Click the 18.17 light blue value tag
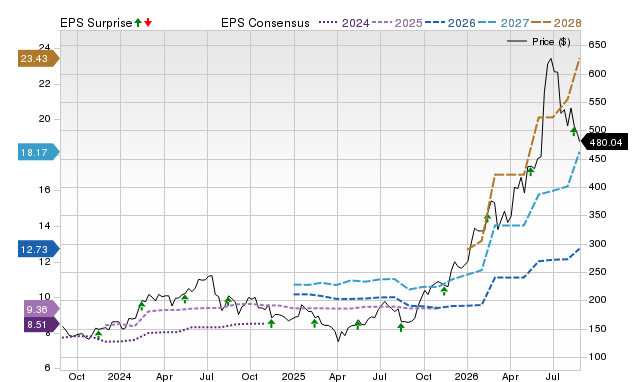The height and width of the screenshot is (382, 640). coord(38,152)
